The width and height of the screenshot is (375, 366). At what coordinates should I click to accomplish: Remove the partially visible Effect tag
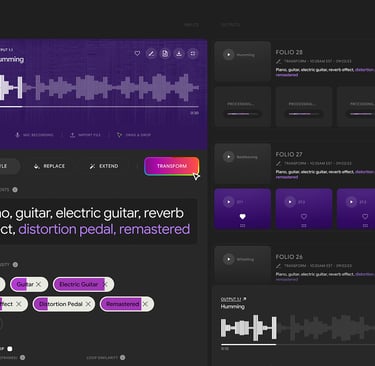[x=19, y=304]
